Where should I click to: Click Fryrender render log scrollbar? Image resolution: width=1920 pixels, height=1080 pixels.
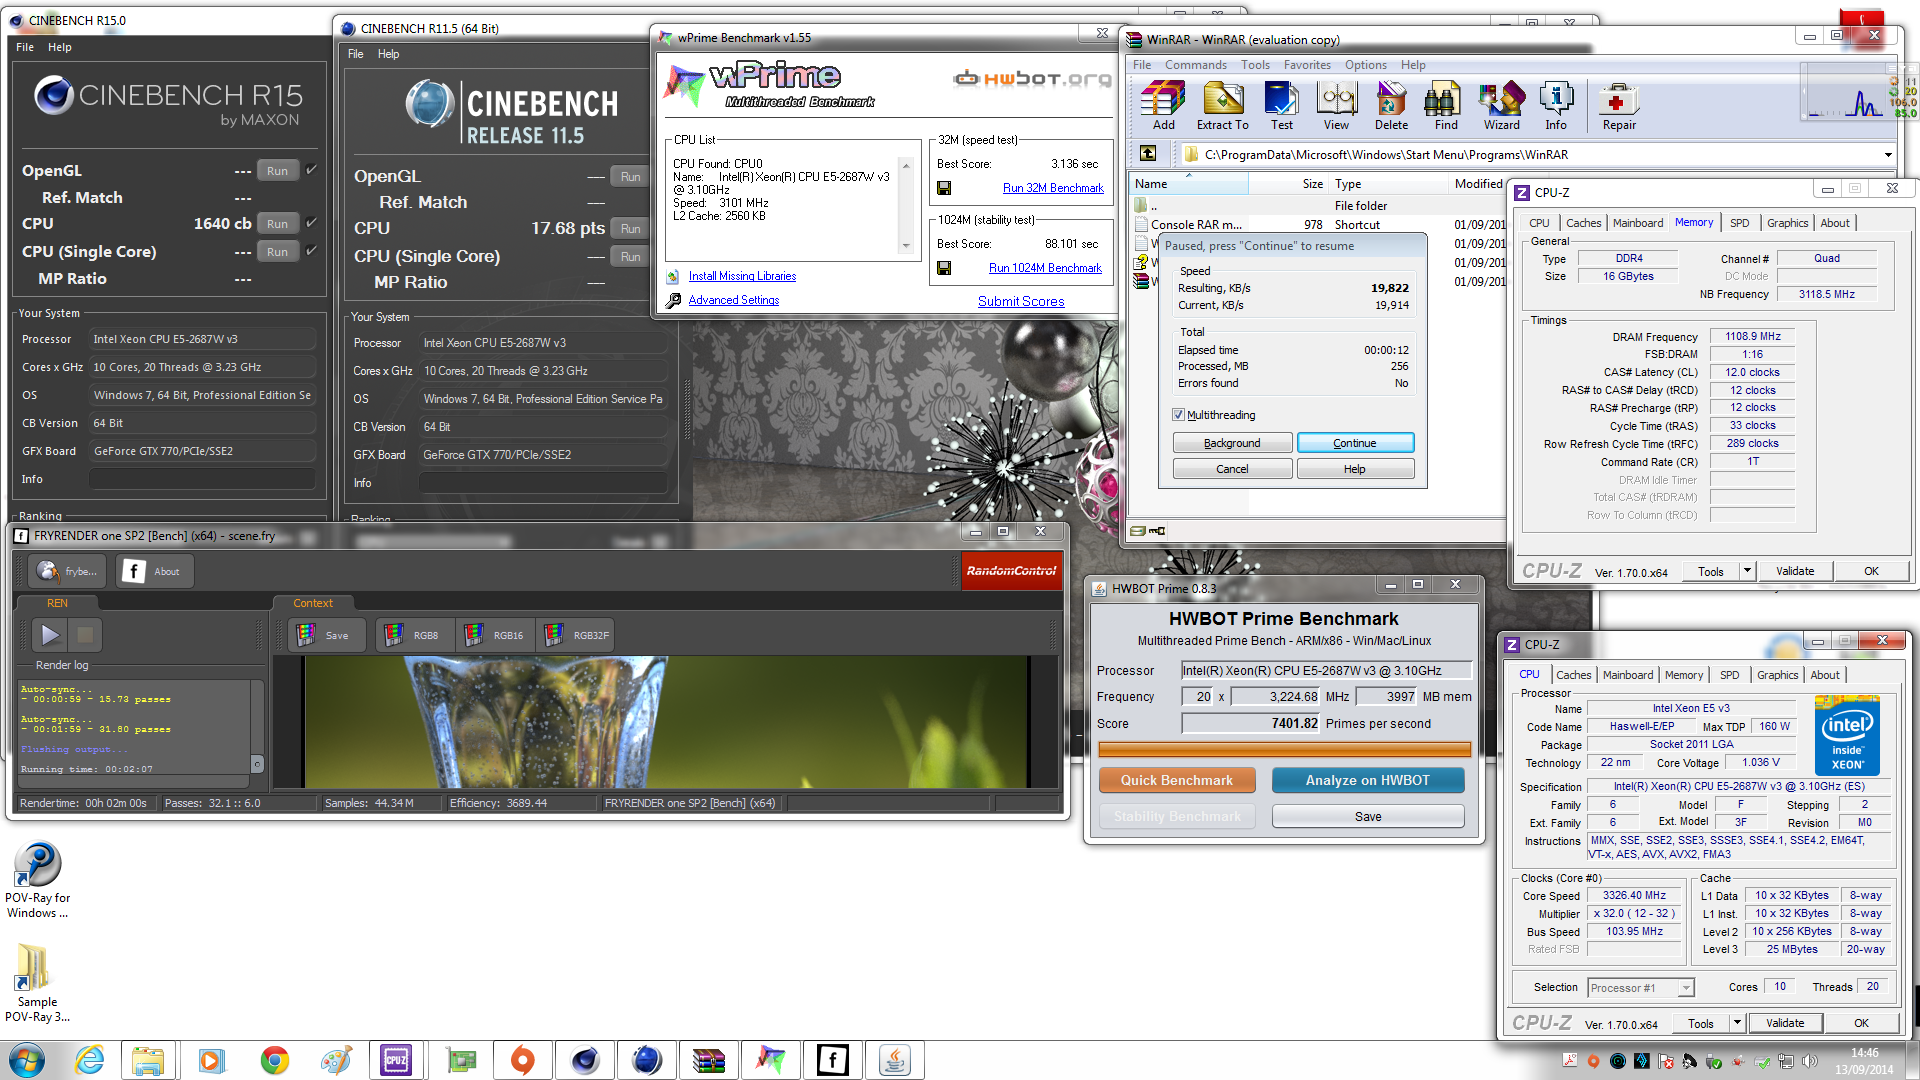point(257,729)
